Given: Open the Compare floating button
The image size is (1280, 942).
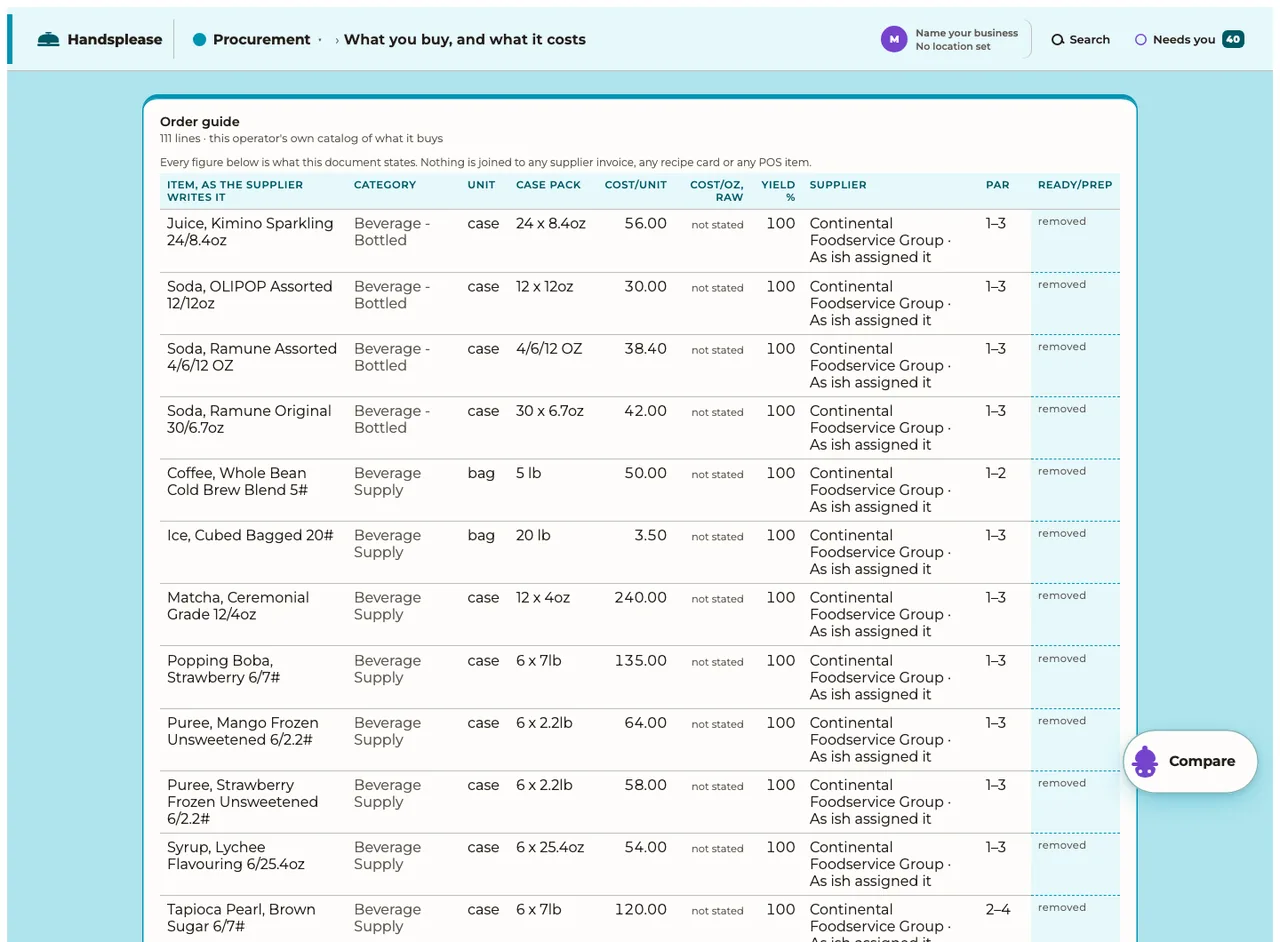Looking at the screenshot, I should click(1190, 761).
